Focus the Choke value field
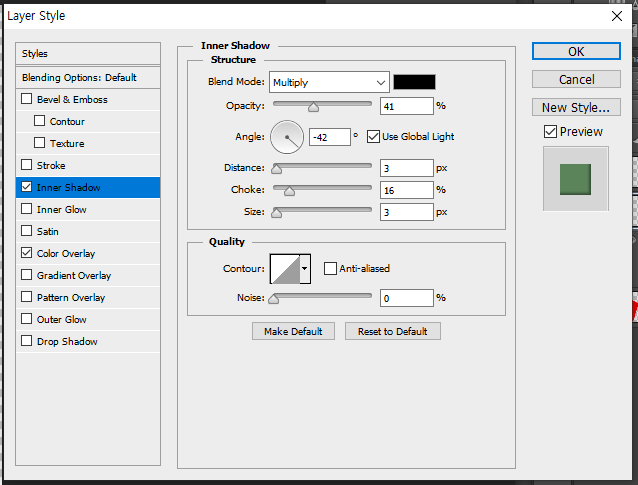 tap(406, 190)
